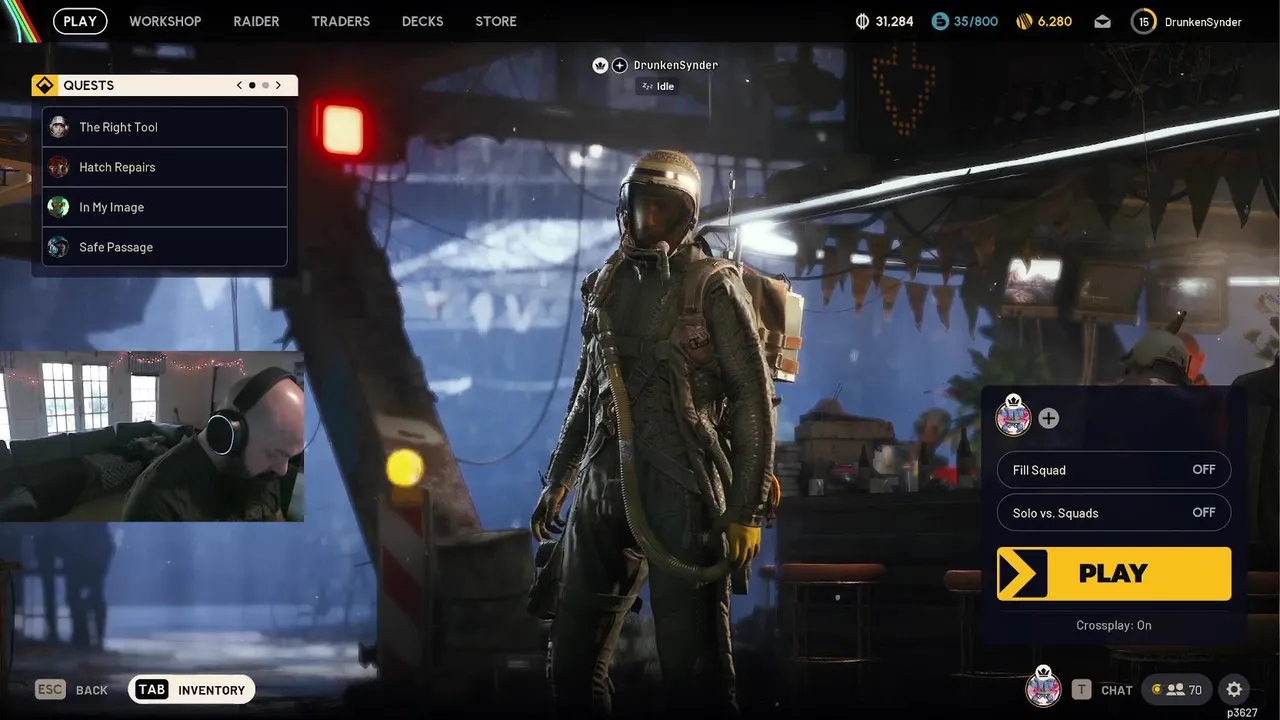The width and height of the screenshot is (1280, 720).
Task: Click the Quests header diamond icon
Action: (x=43, y=85)
